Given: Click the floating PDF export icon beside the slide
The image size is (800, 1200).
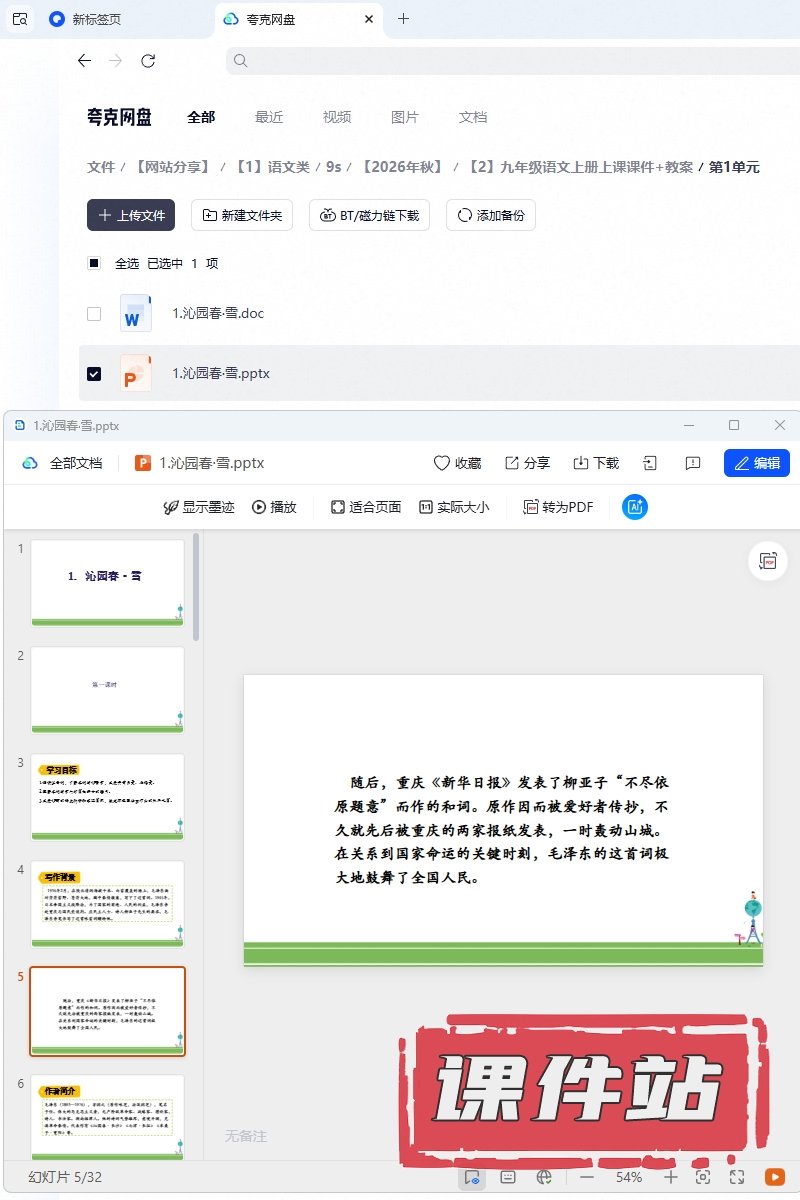Looking at the screenshot, I should click(768, 561).
